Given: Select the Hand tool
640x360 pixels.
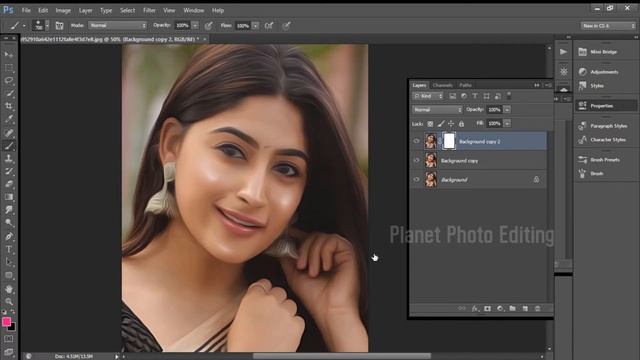Looking at the screenshot, I should click(x=9, y=289).
